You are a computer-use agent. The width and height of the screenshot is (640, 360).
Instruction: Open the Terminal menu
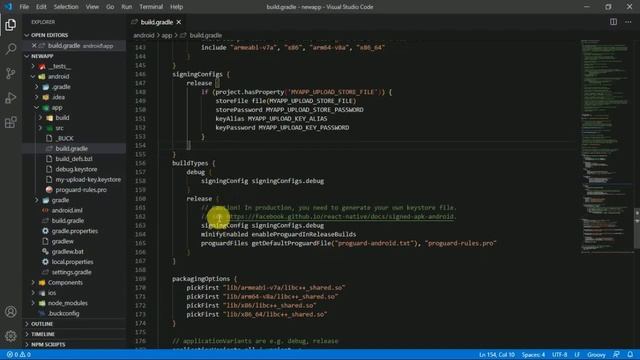(151, 7)
